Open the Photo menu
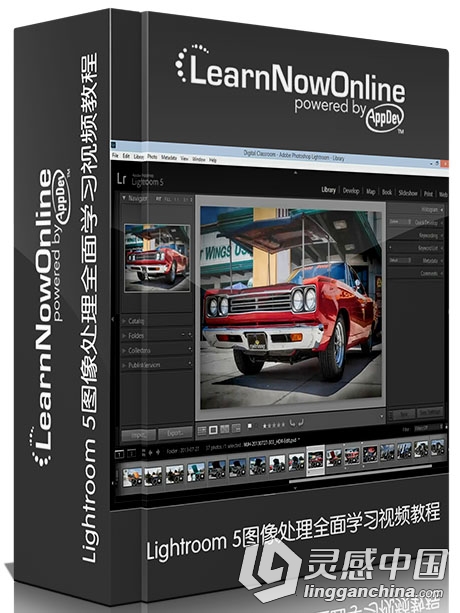The width and height of the screenshot is (460, 613). (152, 157)
